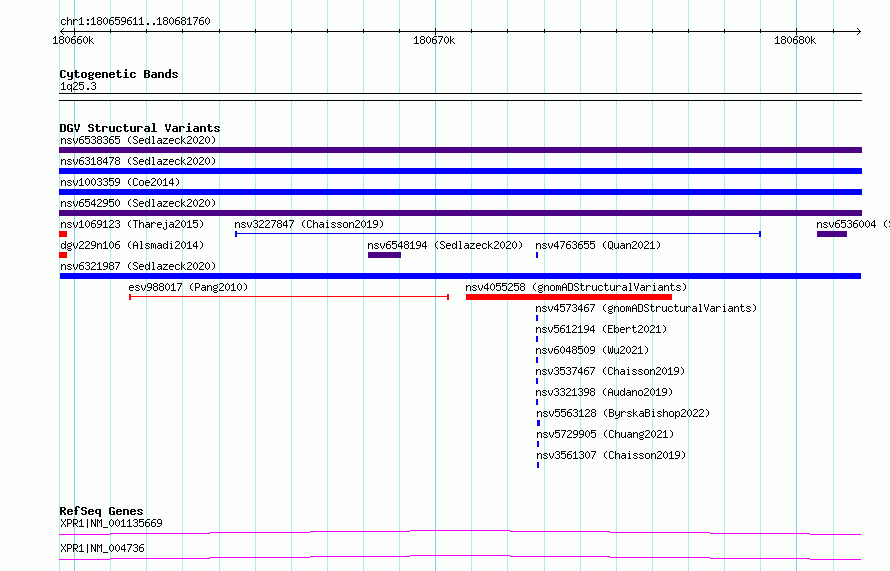Select the dgv229n106 (Alsmadi2014) variant label

click(x=132, y=245)
